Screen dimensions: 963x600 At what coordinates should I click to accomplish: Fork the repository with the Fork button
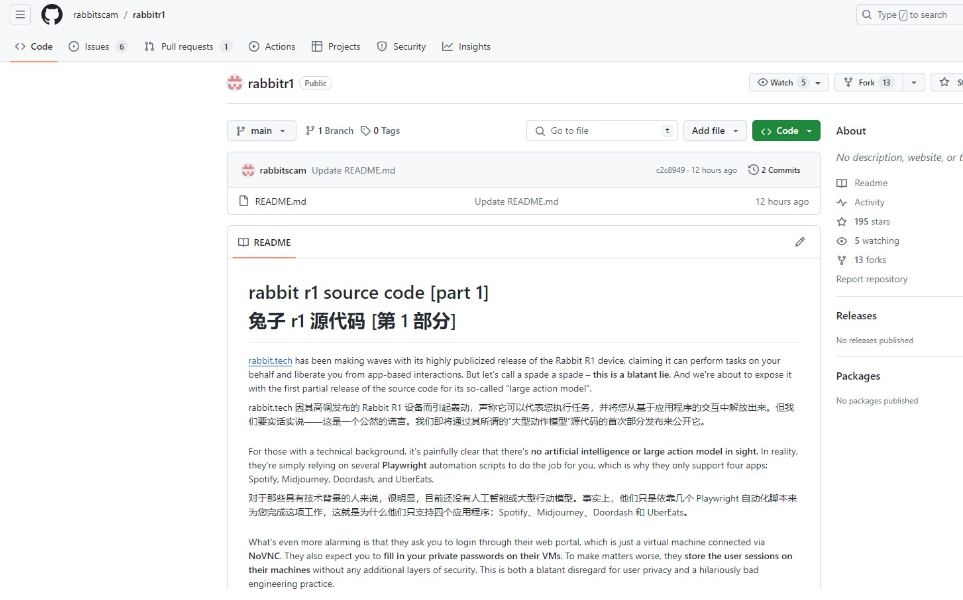(x=868, y=82)
